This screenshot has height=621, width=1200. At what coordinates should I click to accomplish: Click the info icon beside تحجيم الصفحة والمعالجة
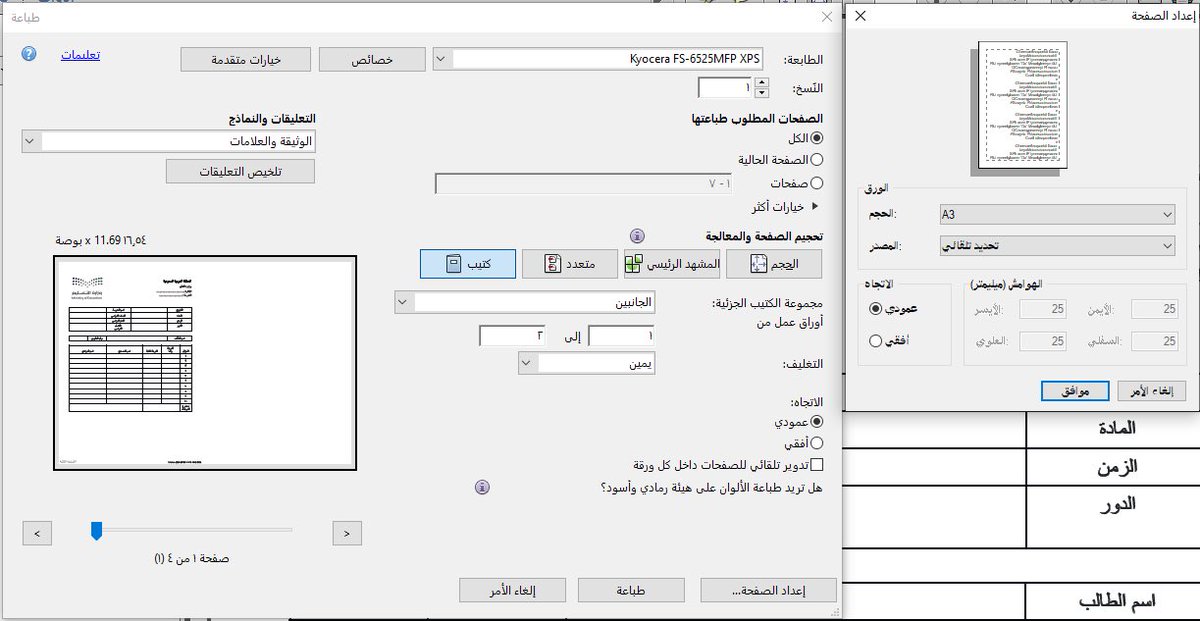tap(636, 235)
